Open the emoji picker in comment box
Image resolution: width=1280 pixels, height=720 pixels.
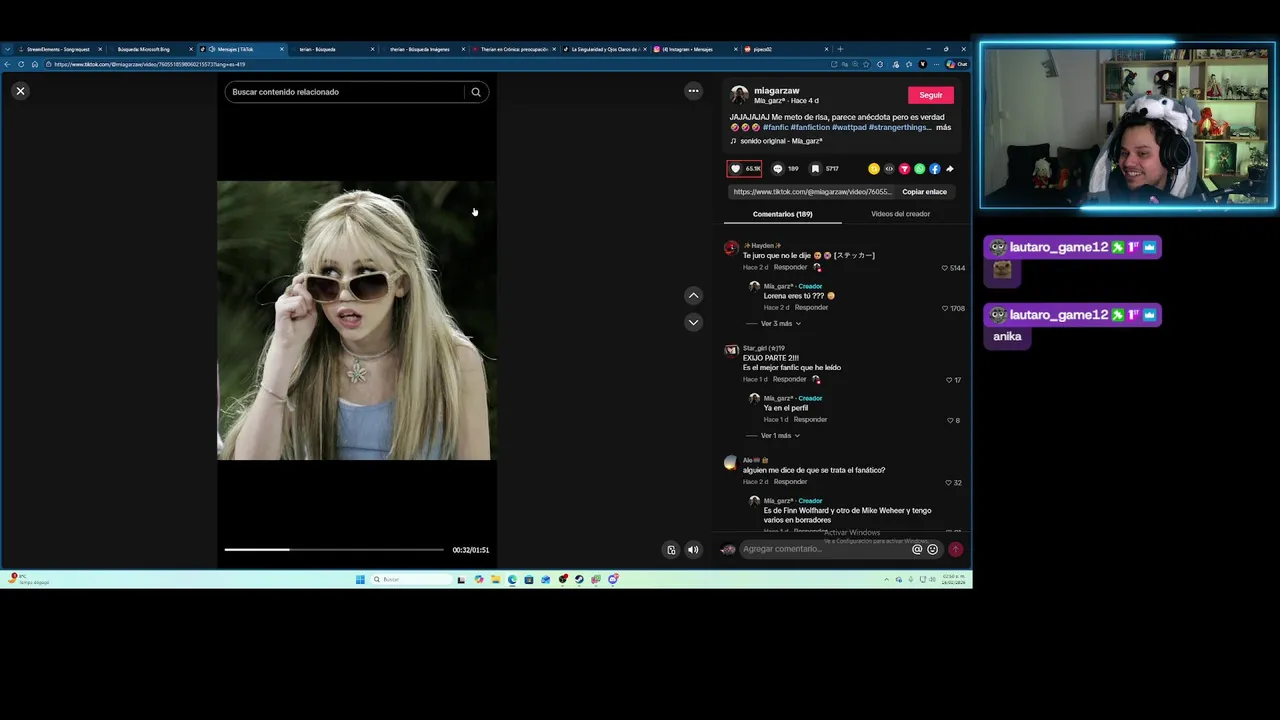coord(933,549)
